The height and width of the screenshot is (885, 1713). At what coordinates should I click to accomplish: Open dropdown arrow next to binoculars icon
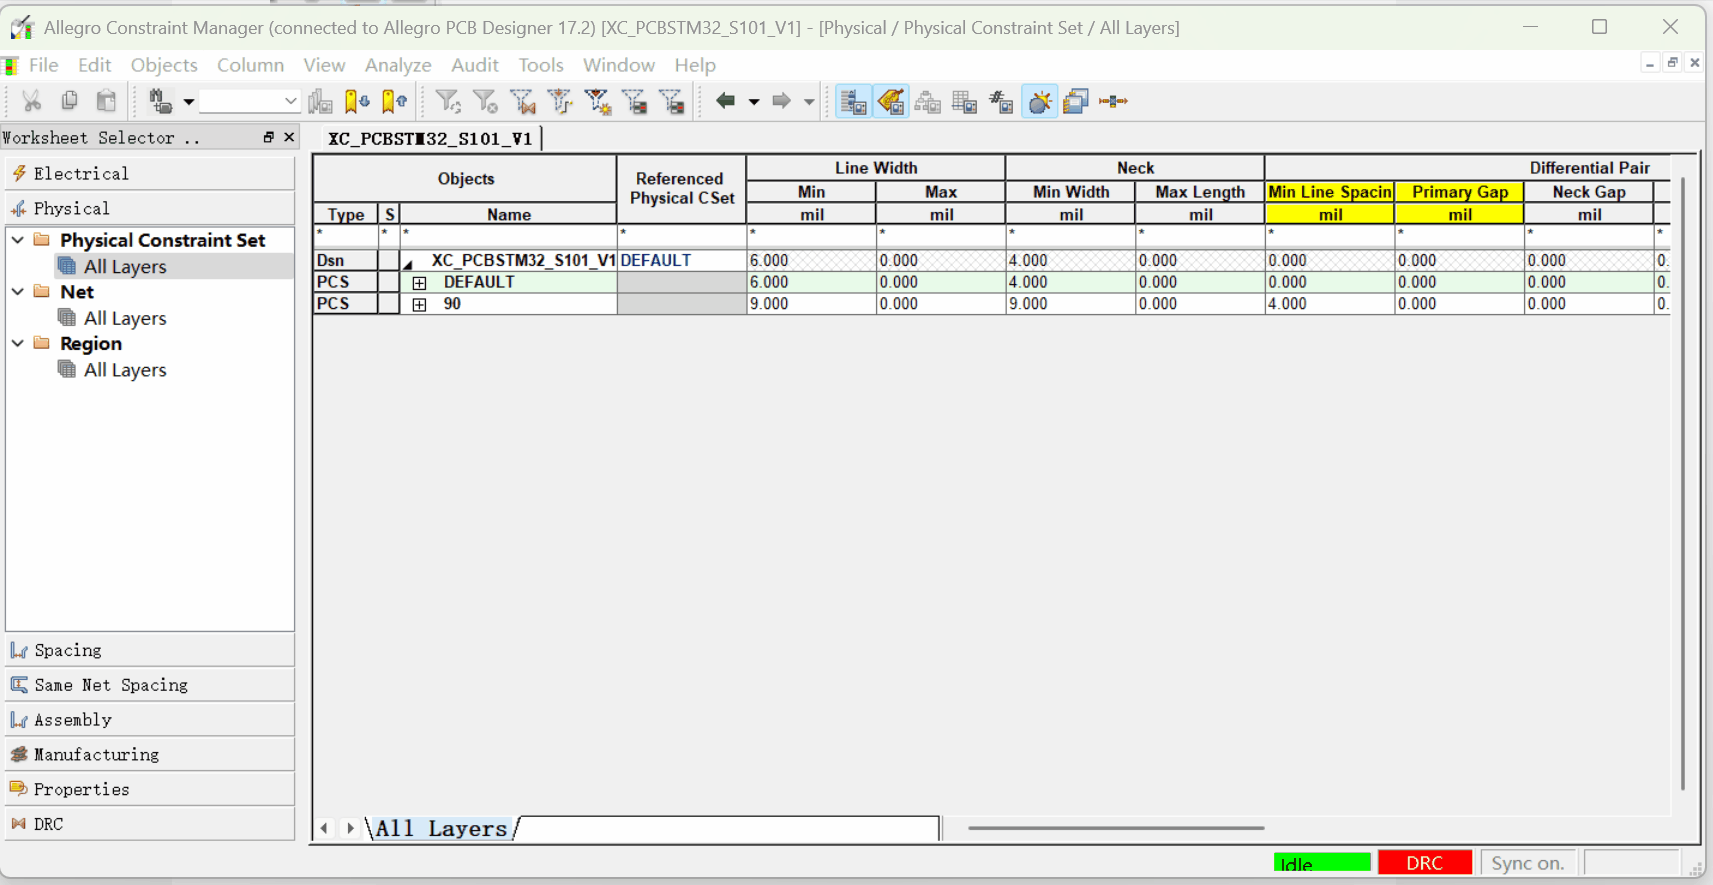[x=188, y=101]
